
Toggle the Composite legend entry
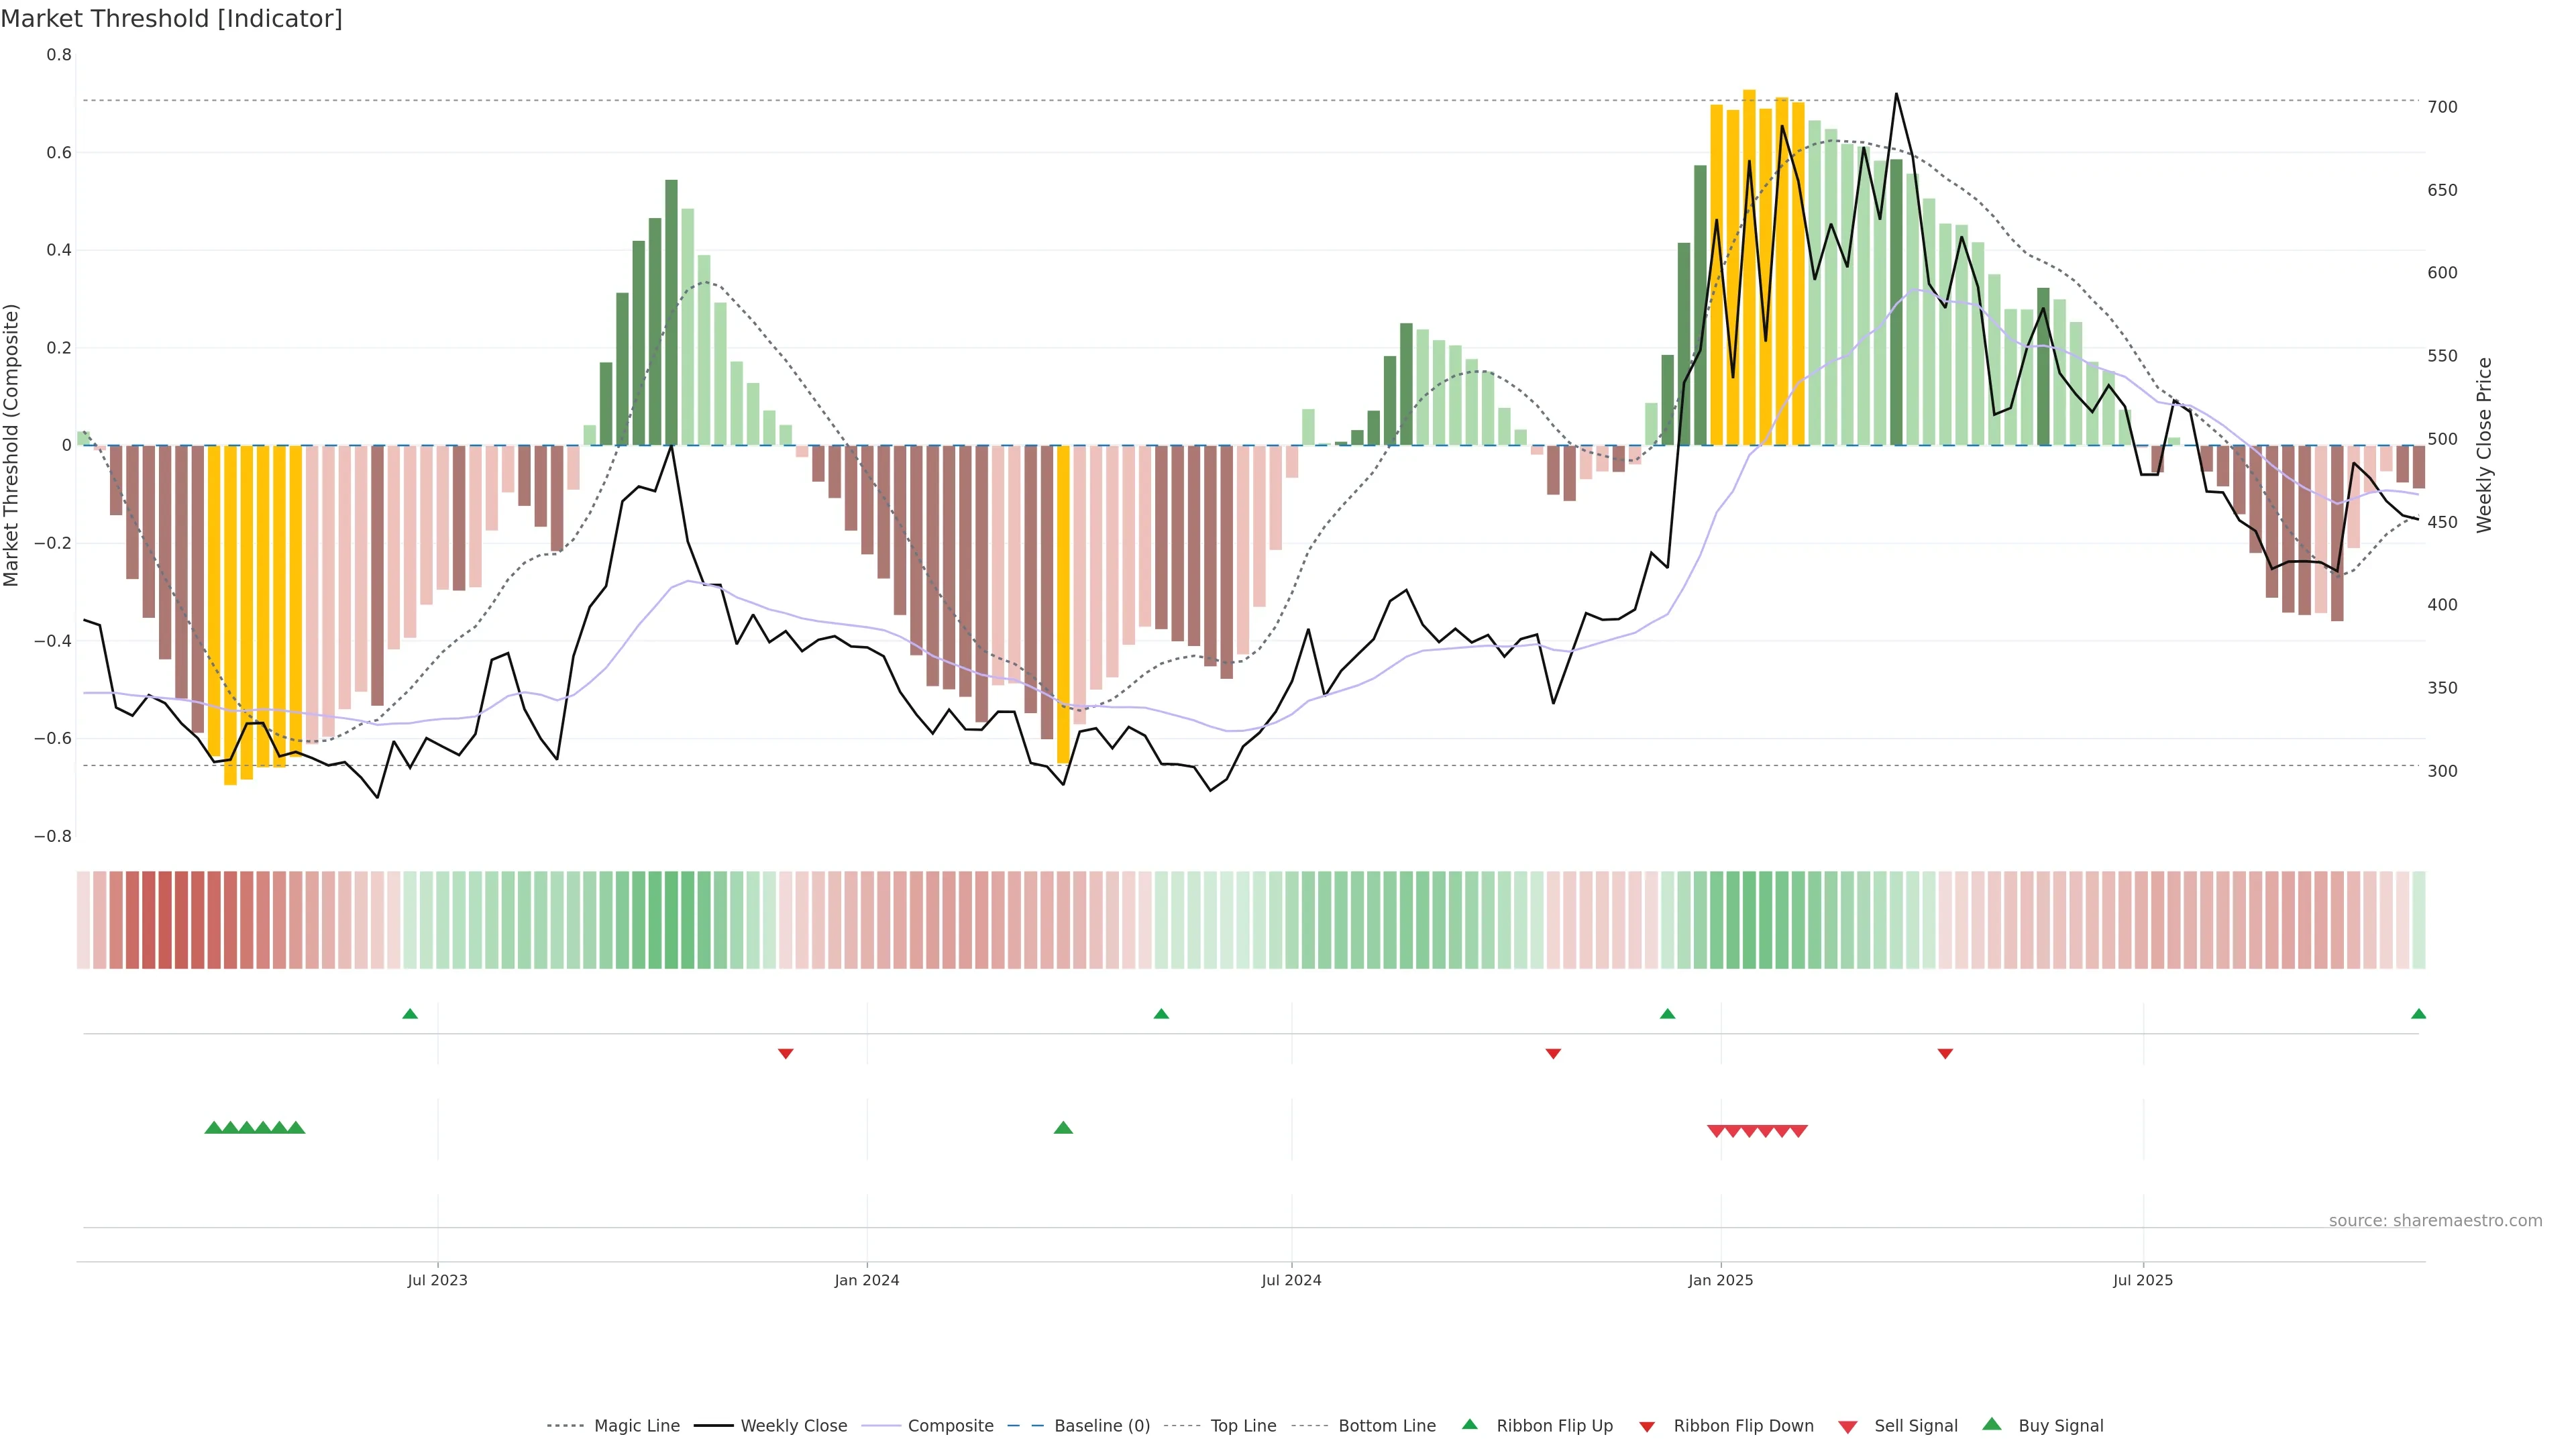click(950, 1426)
